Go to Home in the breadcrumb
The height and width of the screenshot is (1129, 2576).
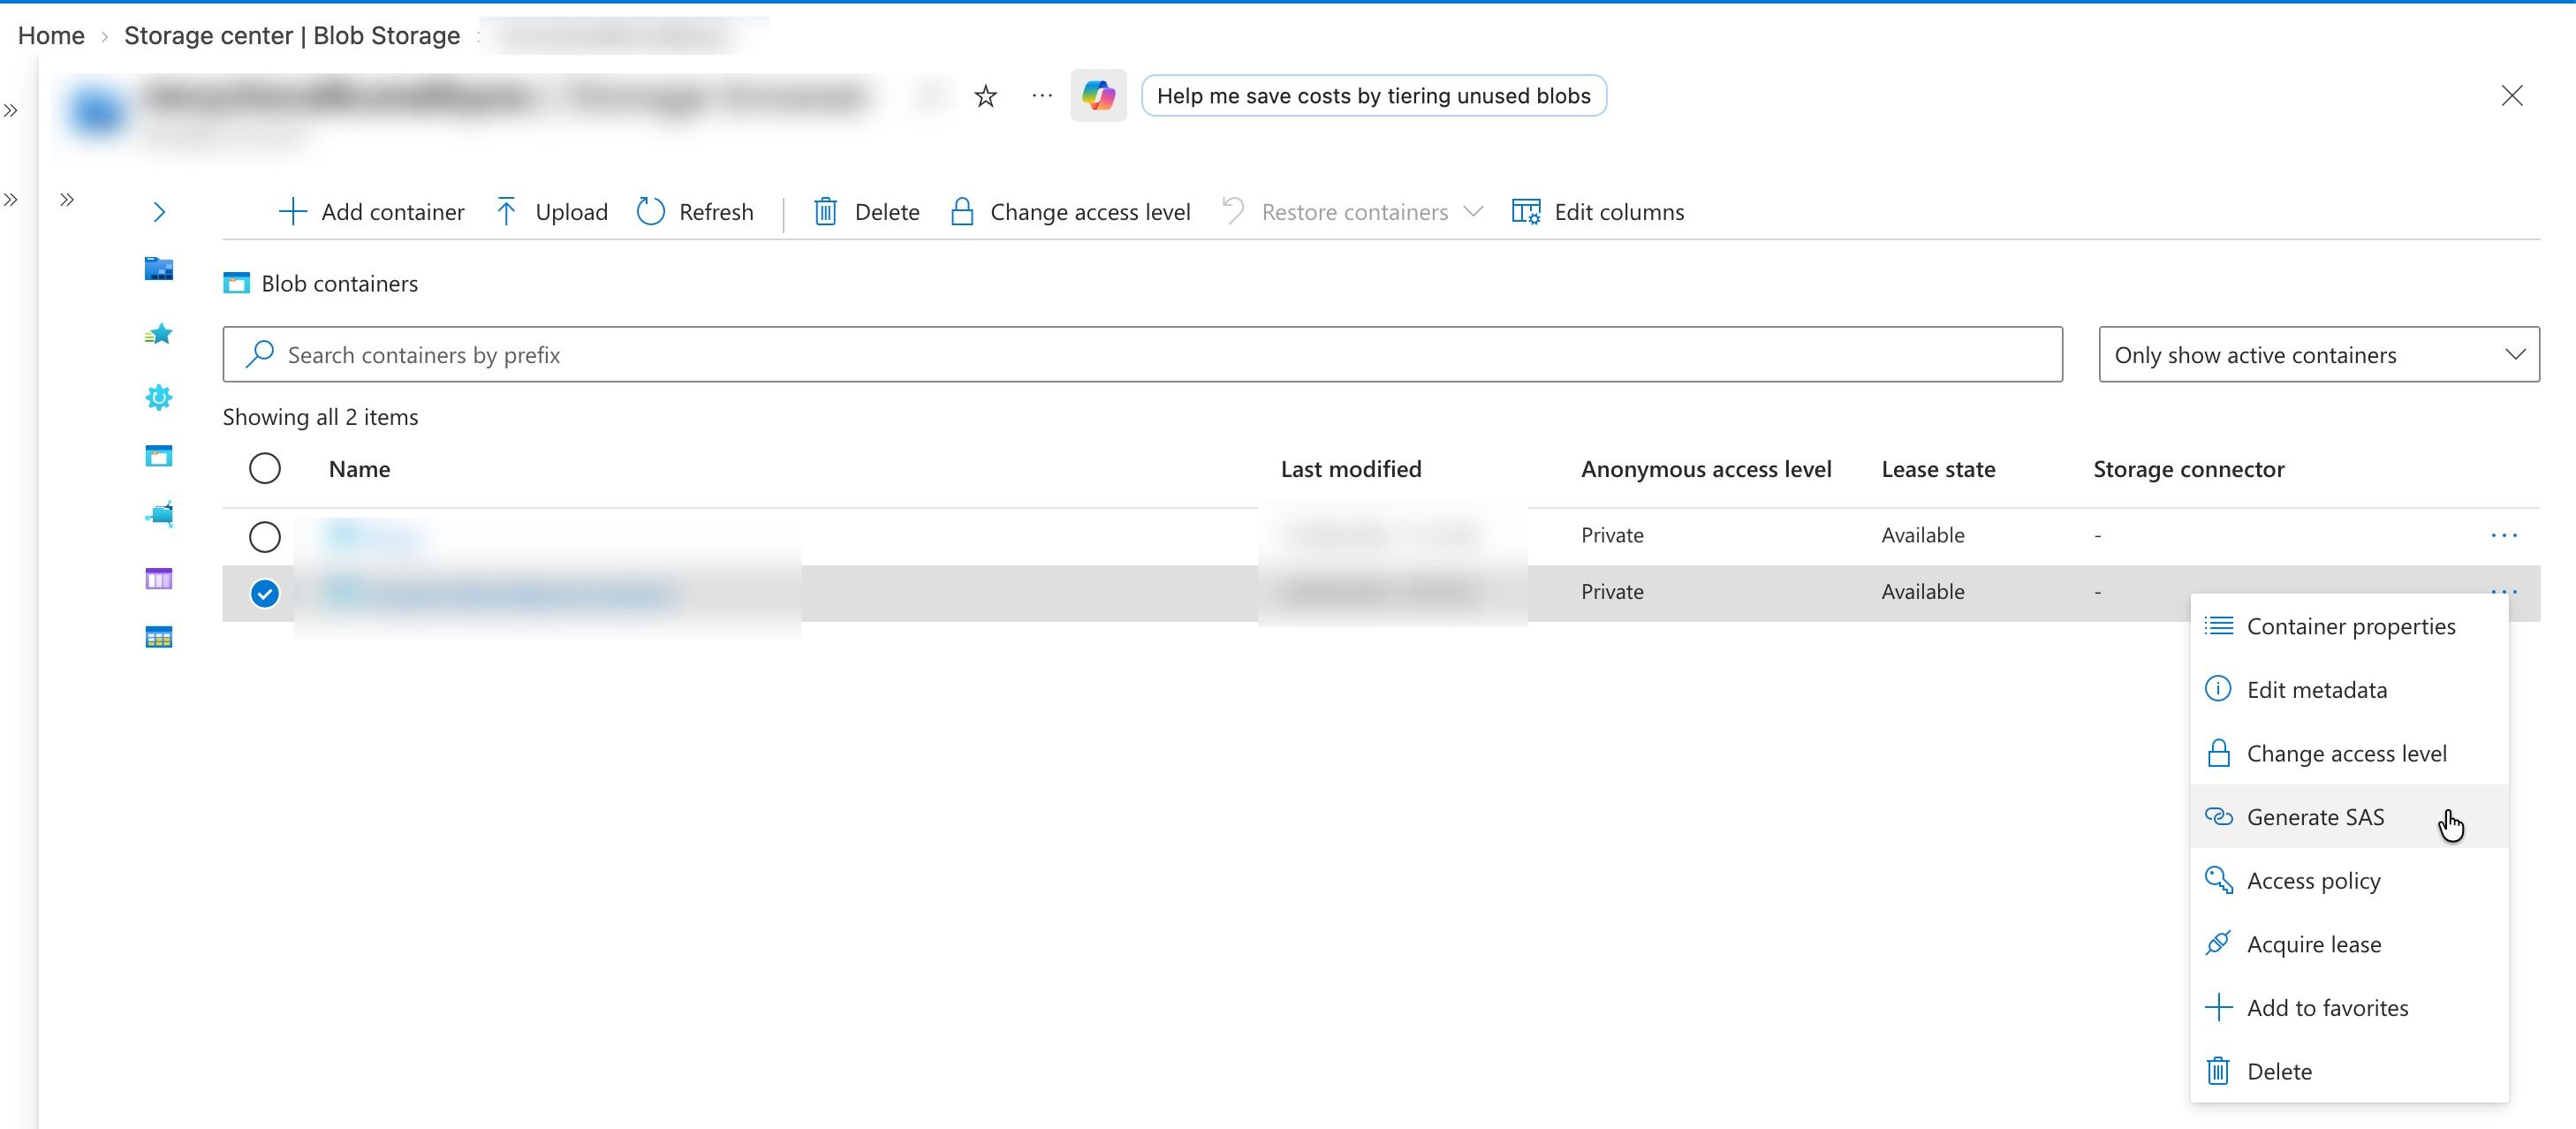coord(51,36)
